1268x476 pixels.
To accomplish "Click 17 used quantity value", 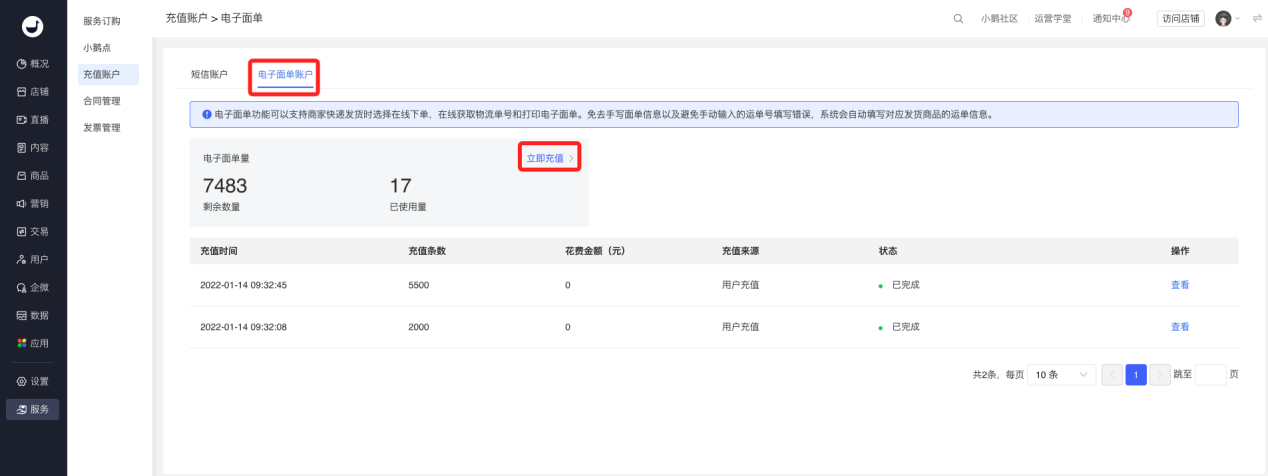I will pos(400,186).
